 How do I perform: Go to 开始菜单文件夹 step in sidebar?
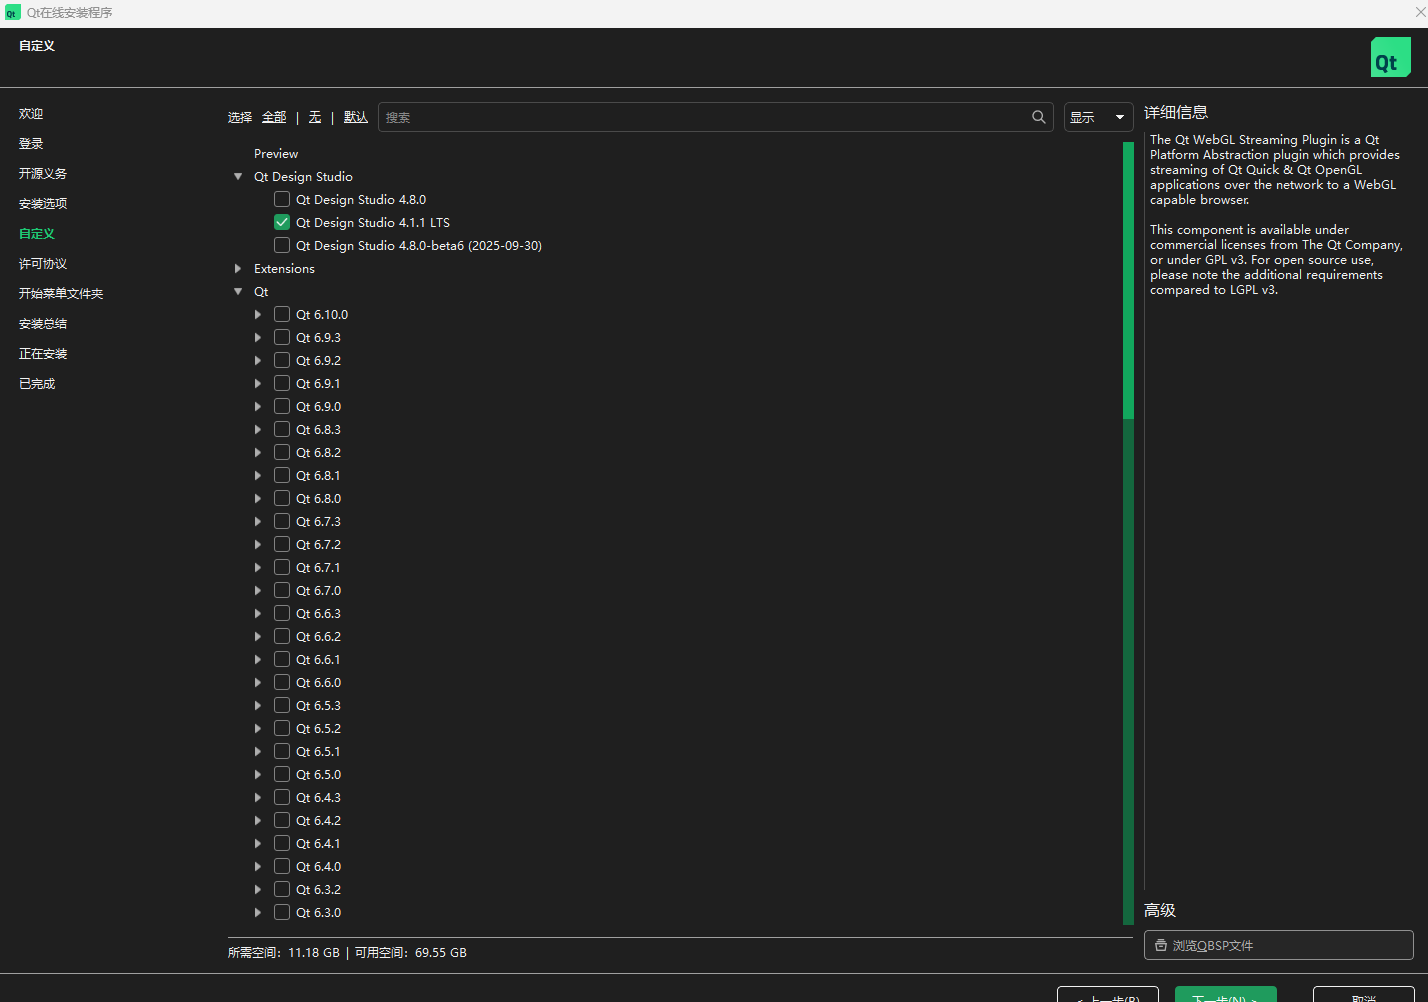(61, 294)
